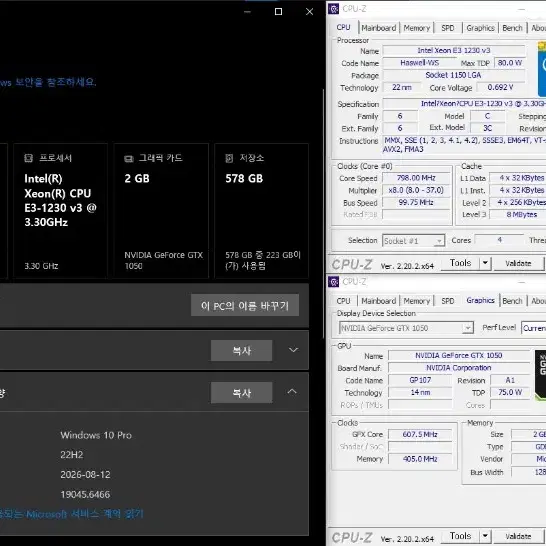Screen dimensions: 546x546
Task: Click the Windows 10 Pro edition text
Action: pyautogui.click(x=96, y=435)
